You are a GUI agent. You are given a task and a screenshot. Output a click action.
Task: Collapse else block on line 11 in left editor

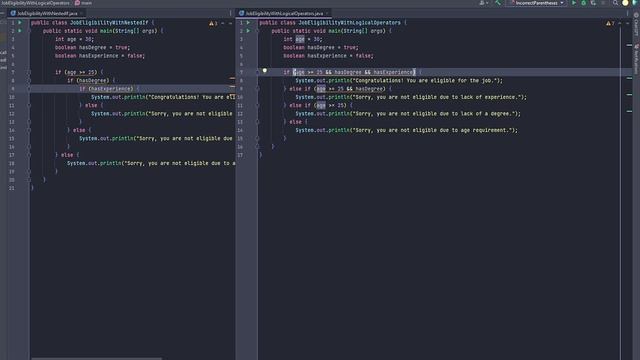[x=29, y=106]
